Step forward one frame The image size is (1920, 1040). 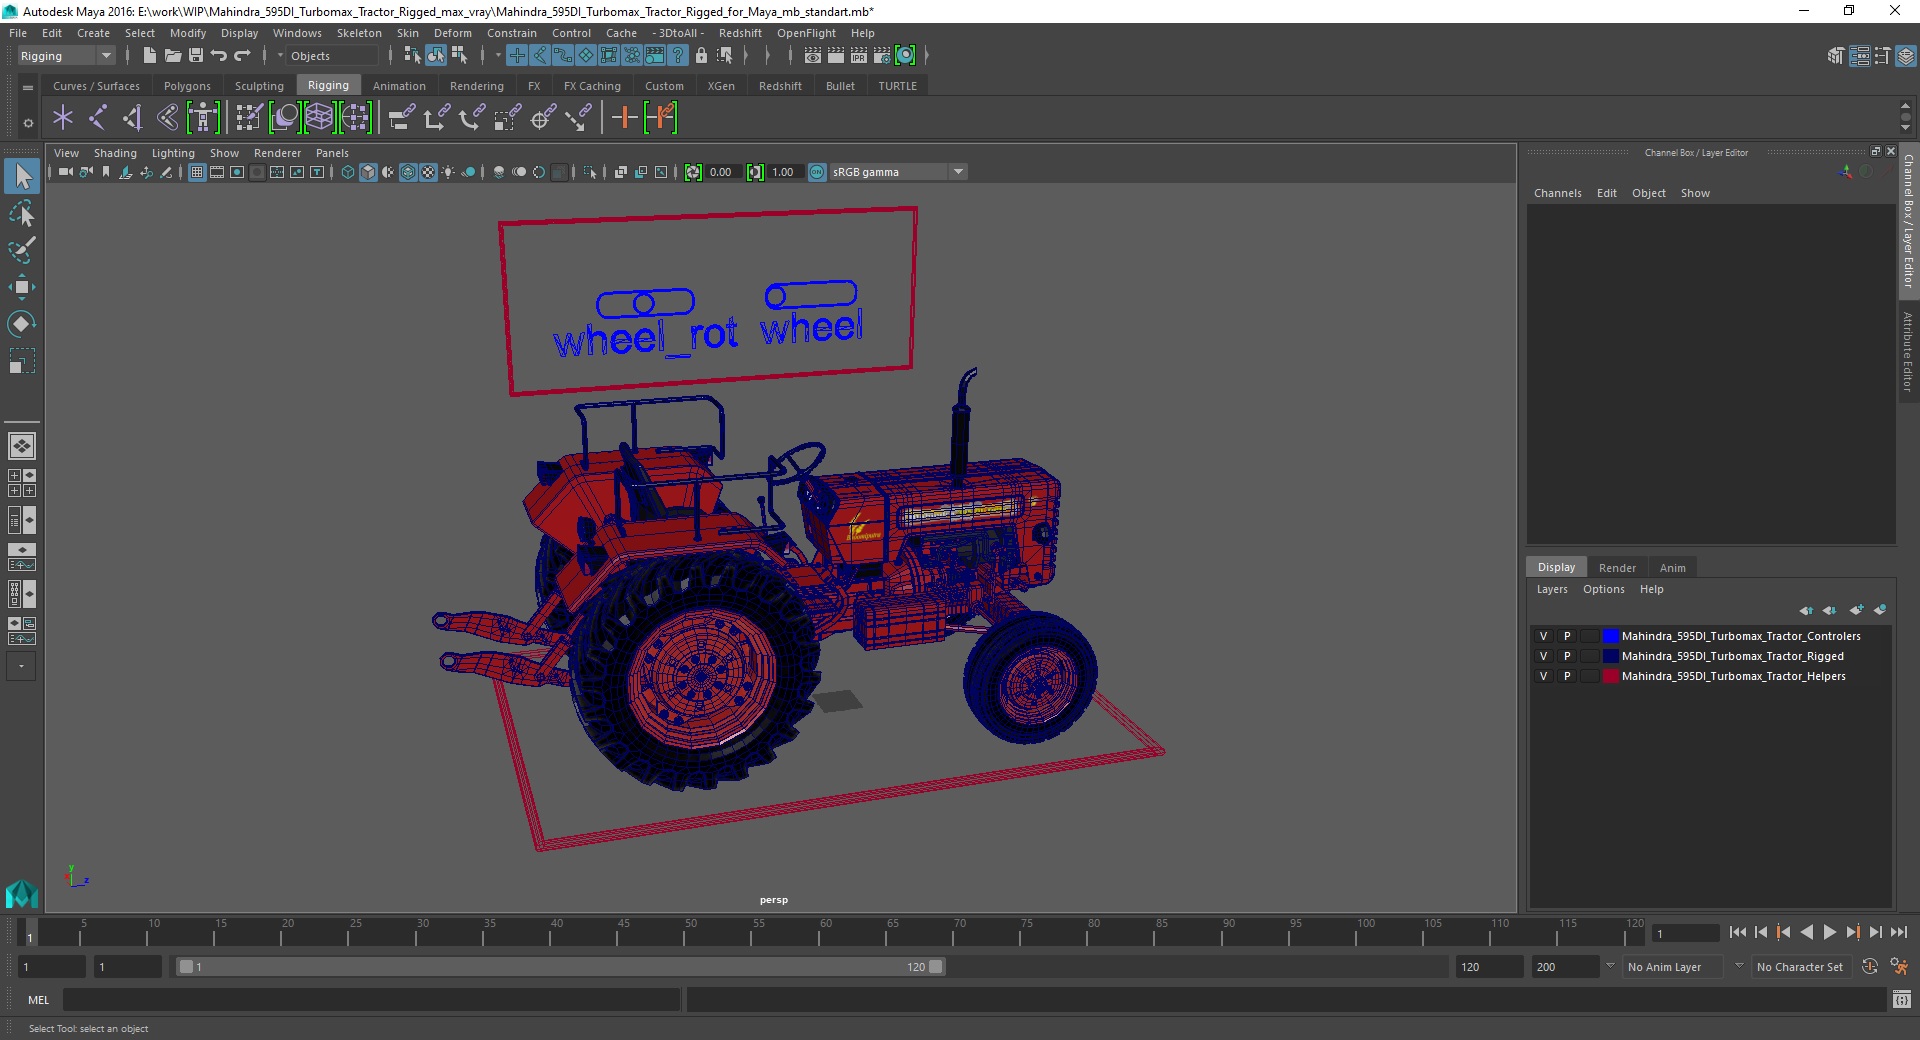pyautogui.click(x=1875, y=932)
